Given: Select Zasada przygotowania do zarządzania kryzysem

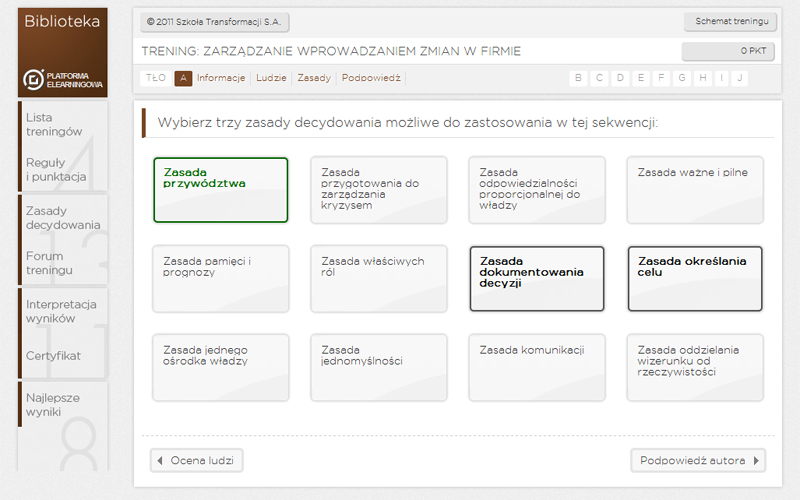Looking at the screenshot, I should 379,190.
